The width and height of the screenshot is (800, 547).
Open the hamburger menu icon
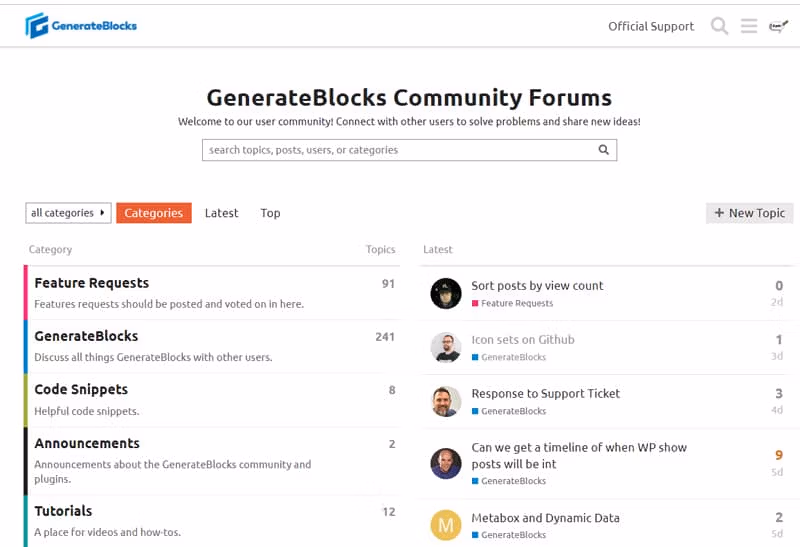tap(749, 26)
